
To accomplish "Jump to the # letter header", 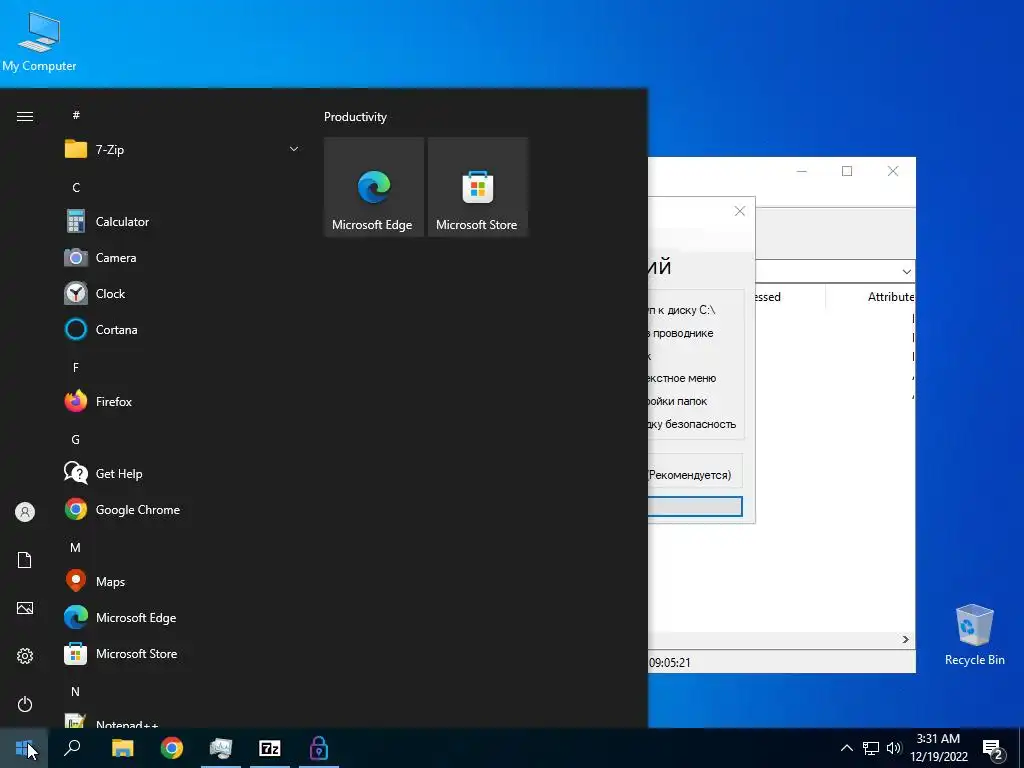I will point(76,115).
